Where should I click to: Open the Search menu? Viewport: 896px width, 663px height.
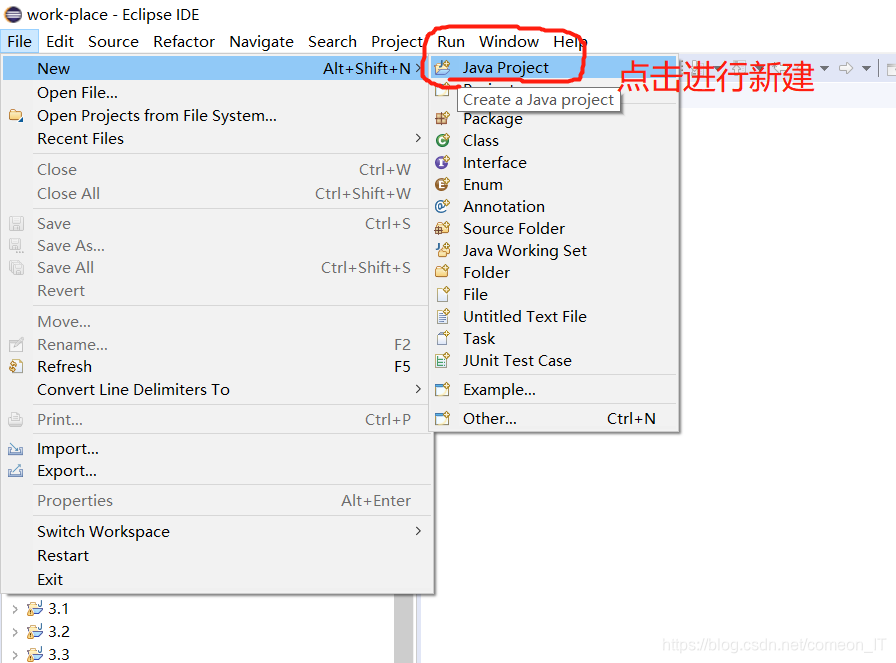(332, 42)
